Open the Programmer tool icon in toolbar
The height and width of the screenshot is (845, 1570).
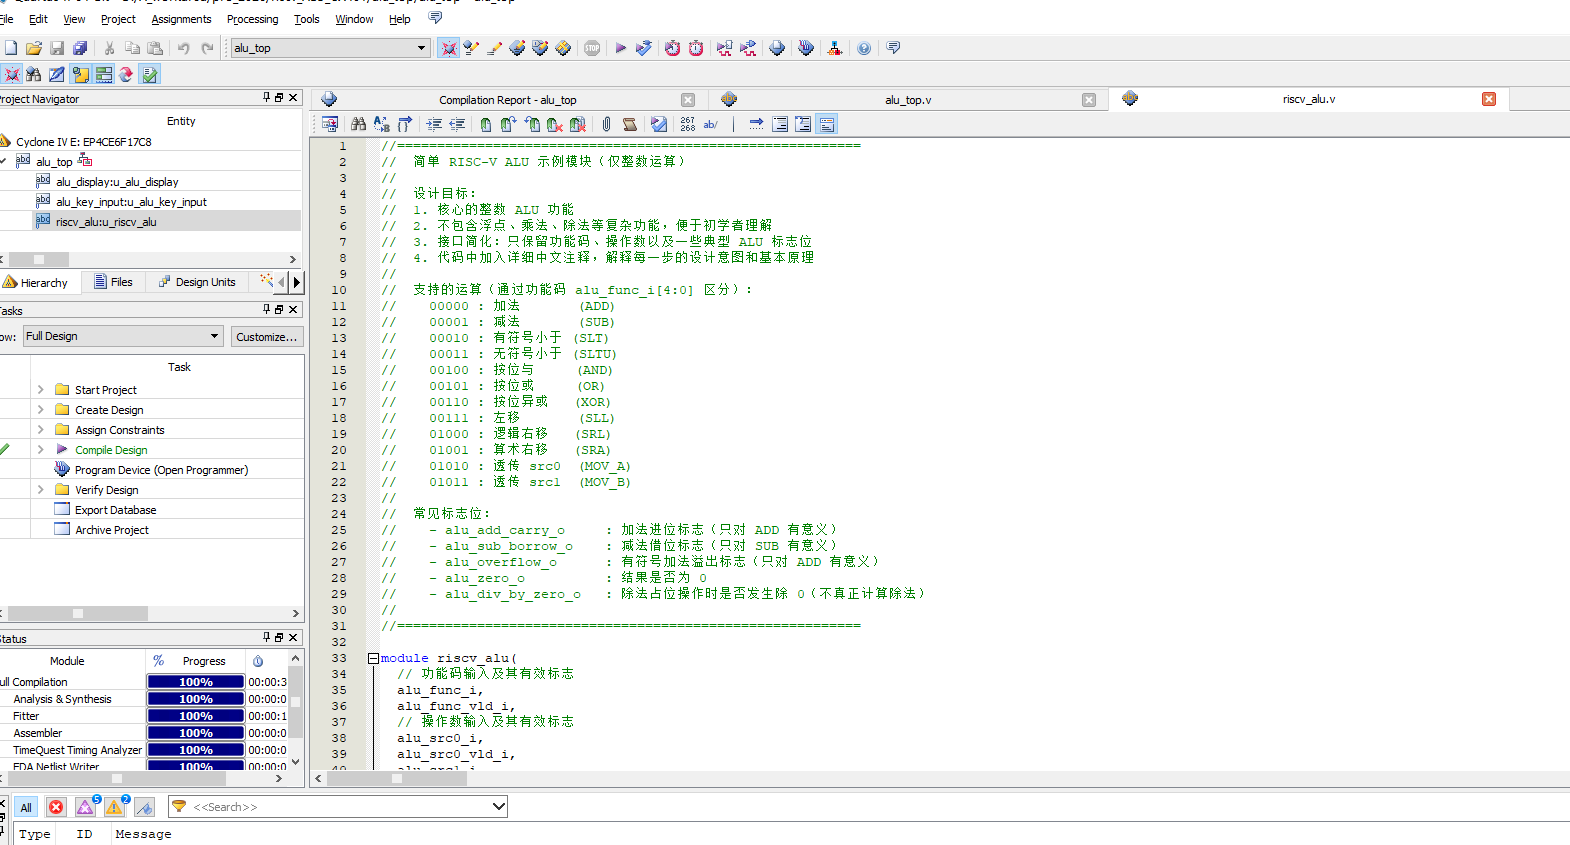coord(806,48)
